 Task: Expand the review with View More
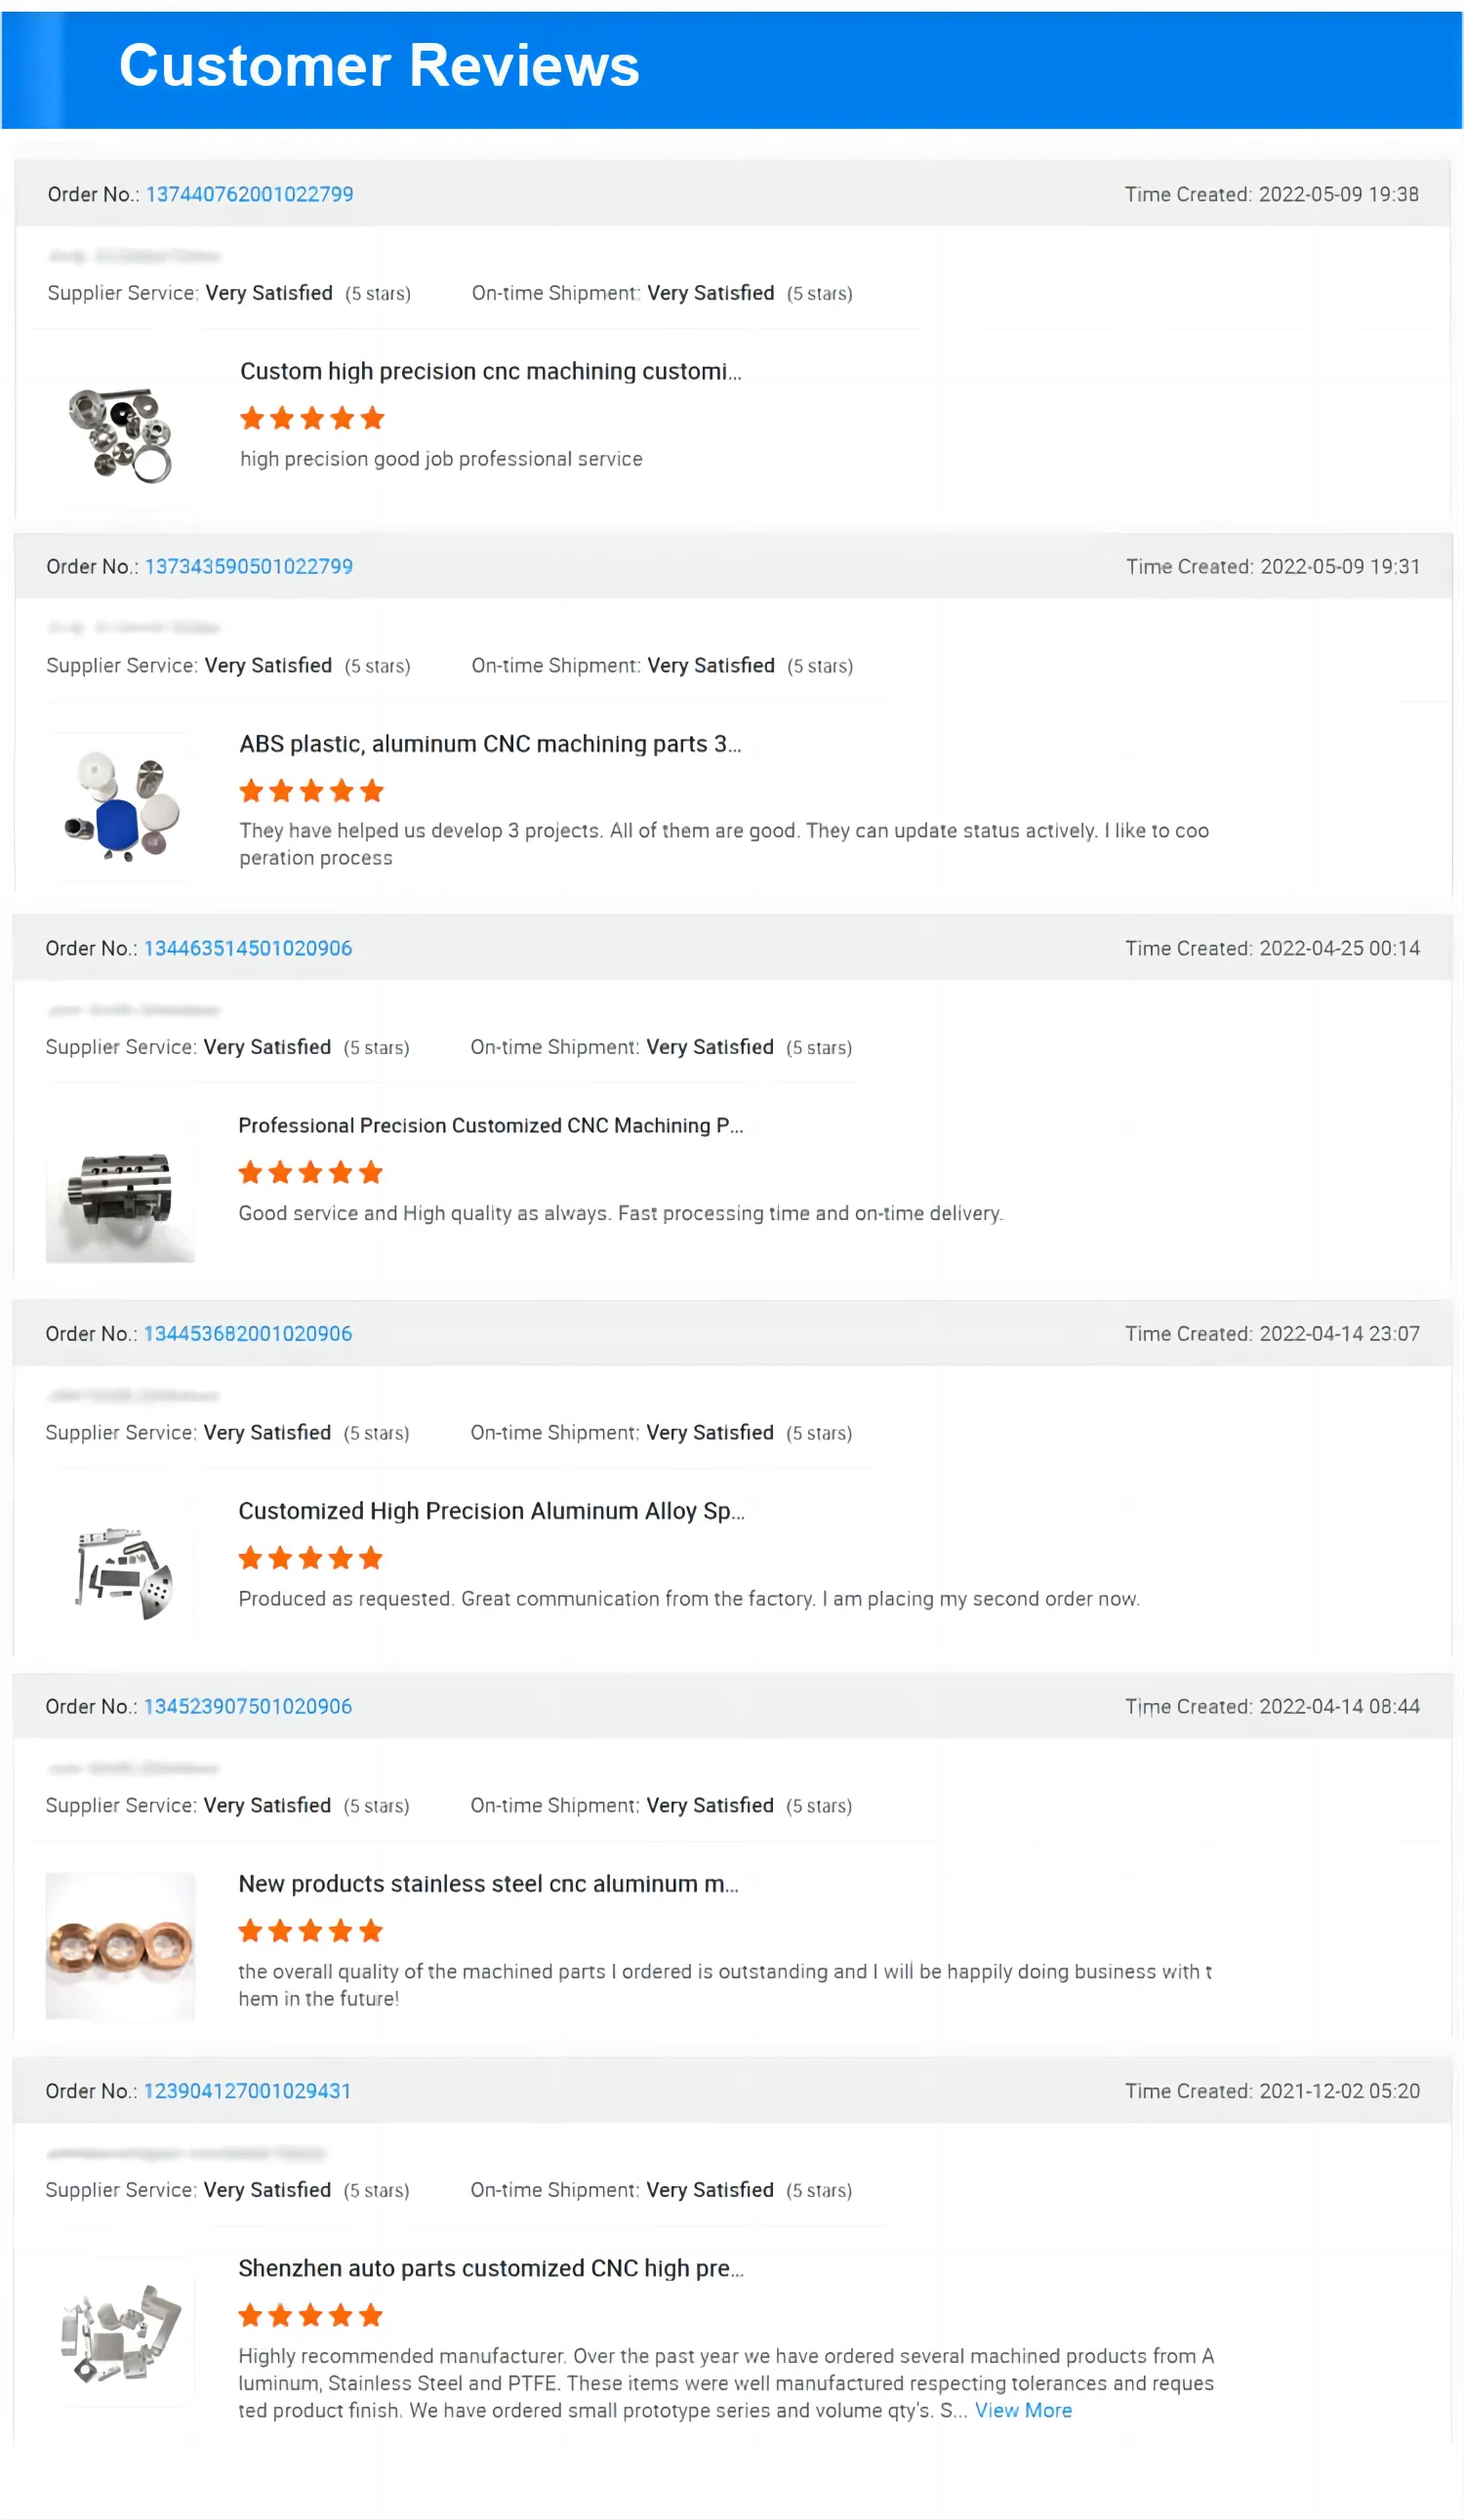(x=1023, y=2410)
